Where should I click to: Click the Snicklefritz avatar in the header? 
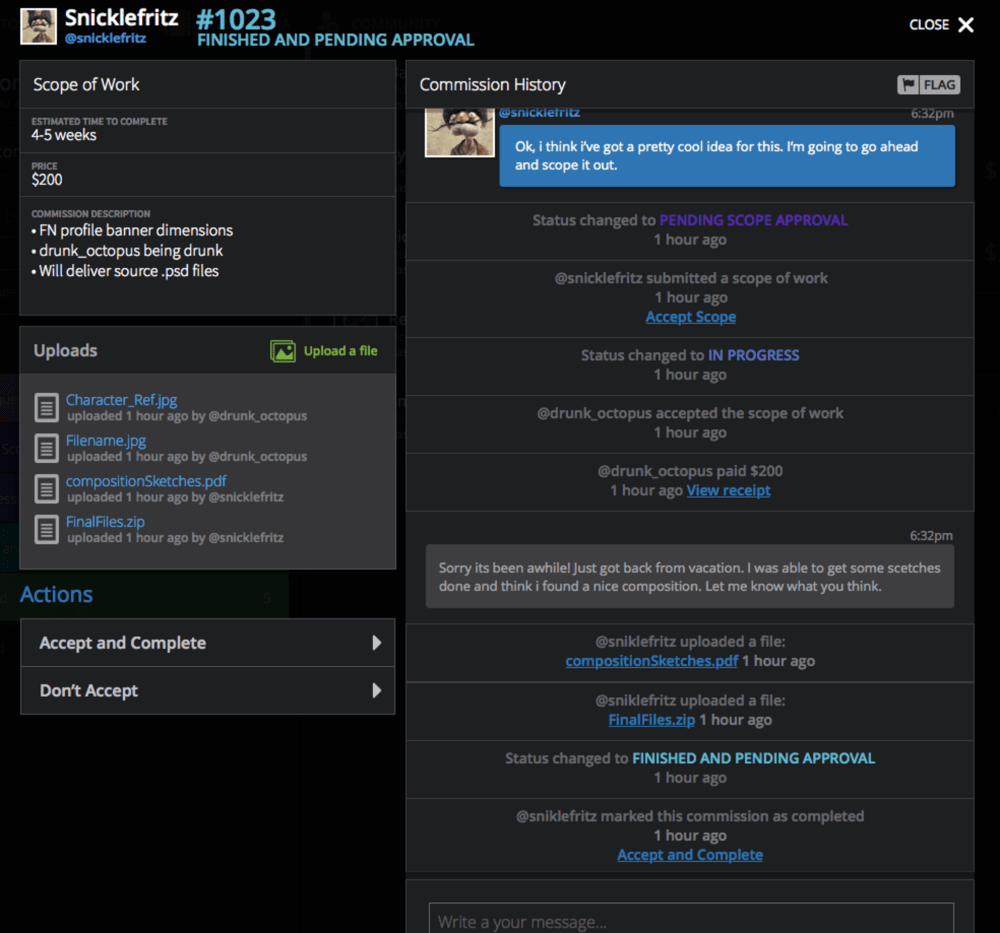pos(37,25)
